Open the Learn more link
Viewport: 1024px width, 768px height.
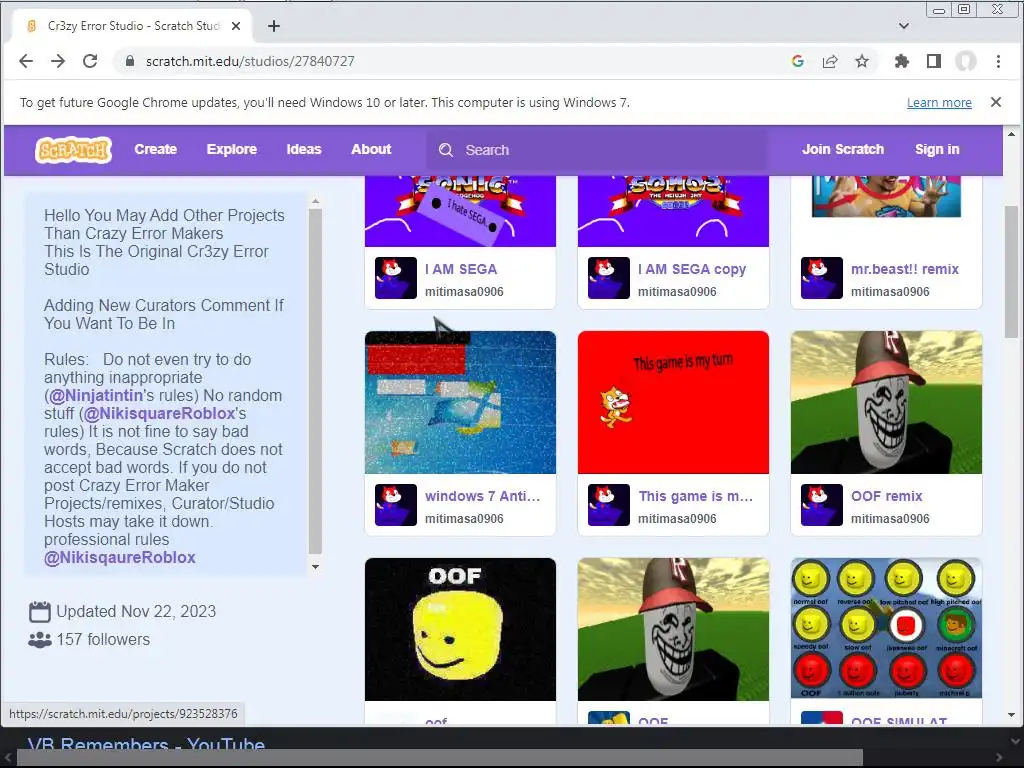pyautogui.click(x=939, y=103)
